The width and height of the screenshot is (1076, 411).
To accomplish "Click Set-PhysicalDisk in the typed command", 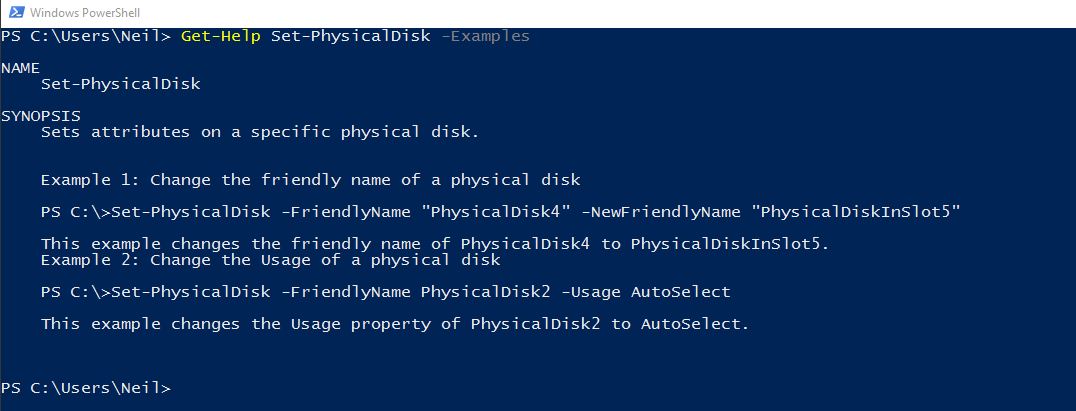I will click(350, 36).
